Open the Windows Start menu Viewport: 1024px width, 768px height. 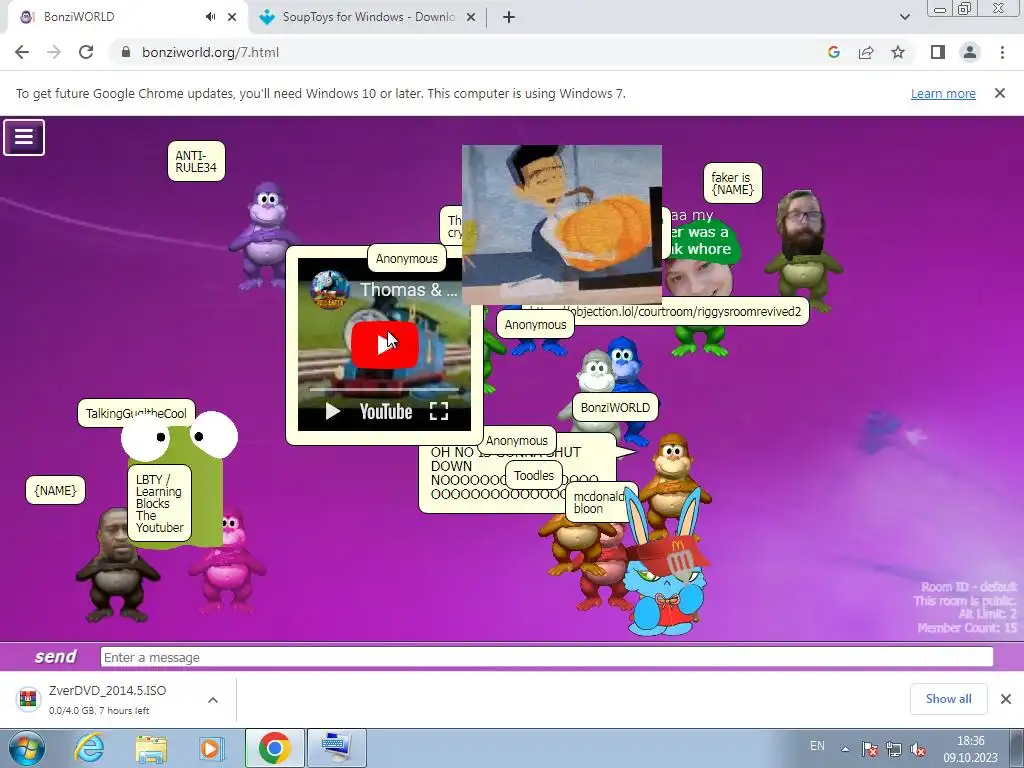[x=26, y=748]
